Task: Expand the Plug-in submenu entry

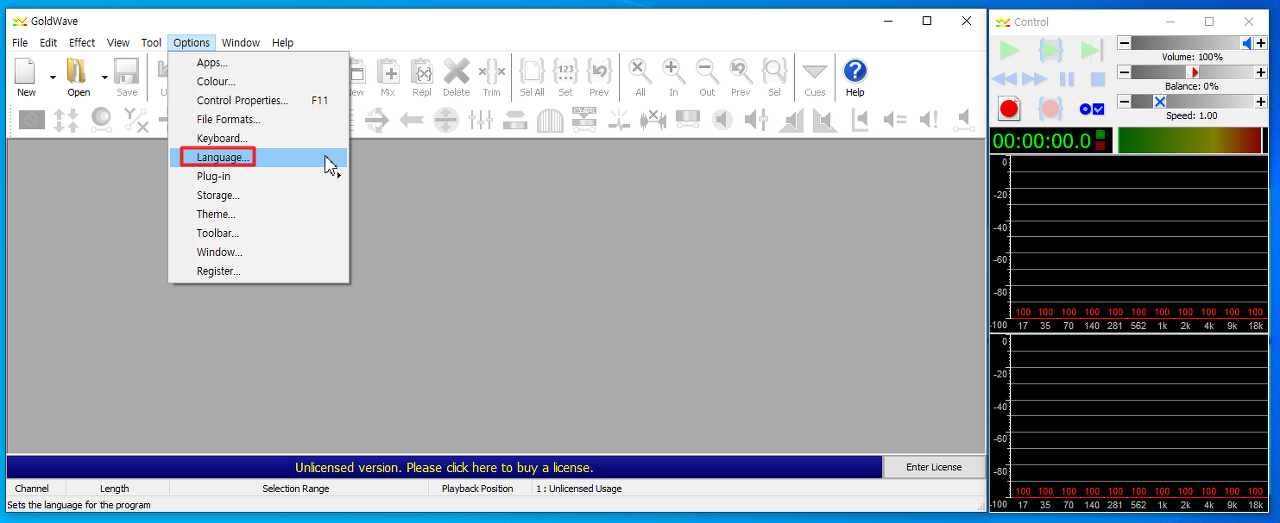Action: tap(258, 176)
